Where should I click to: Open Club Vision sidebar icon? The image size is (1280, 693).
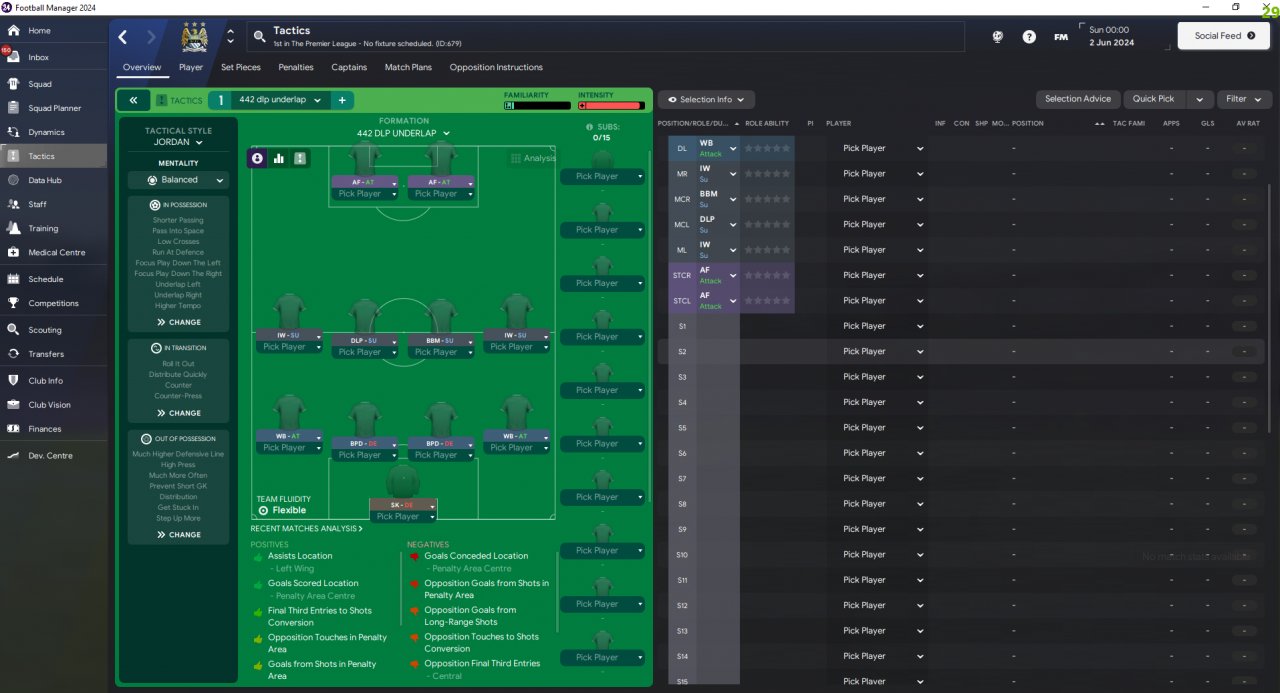13,405
